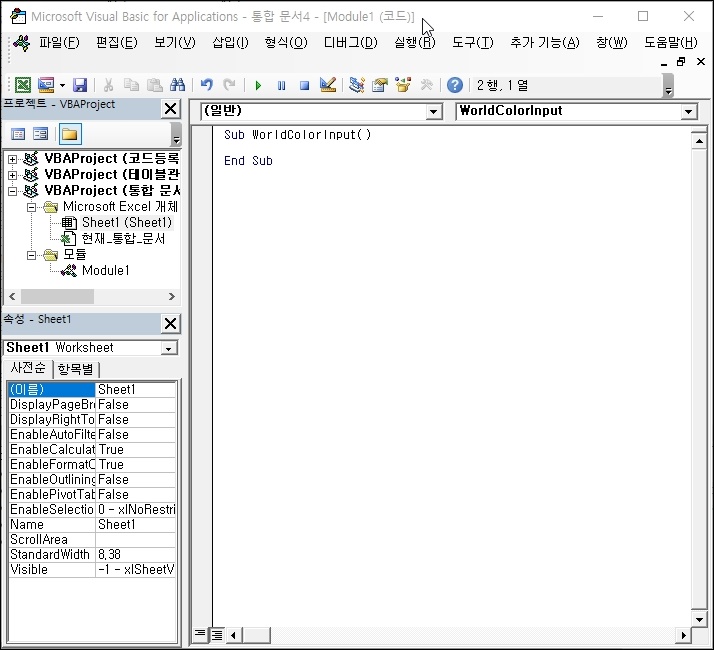Click View Object icon in project panel
This screenshot has height=650, width=714.
(41, 134)
